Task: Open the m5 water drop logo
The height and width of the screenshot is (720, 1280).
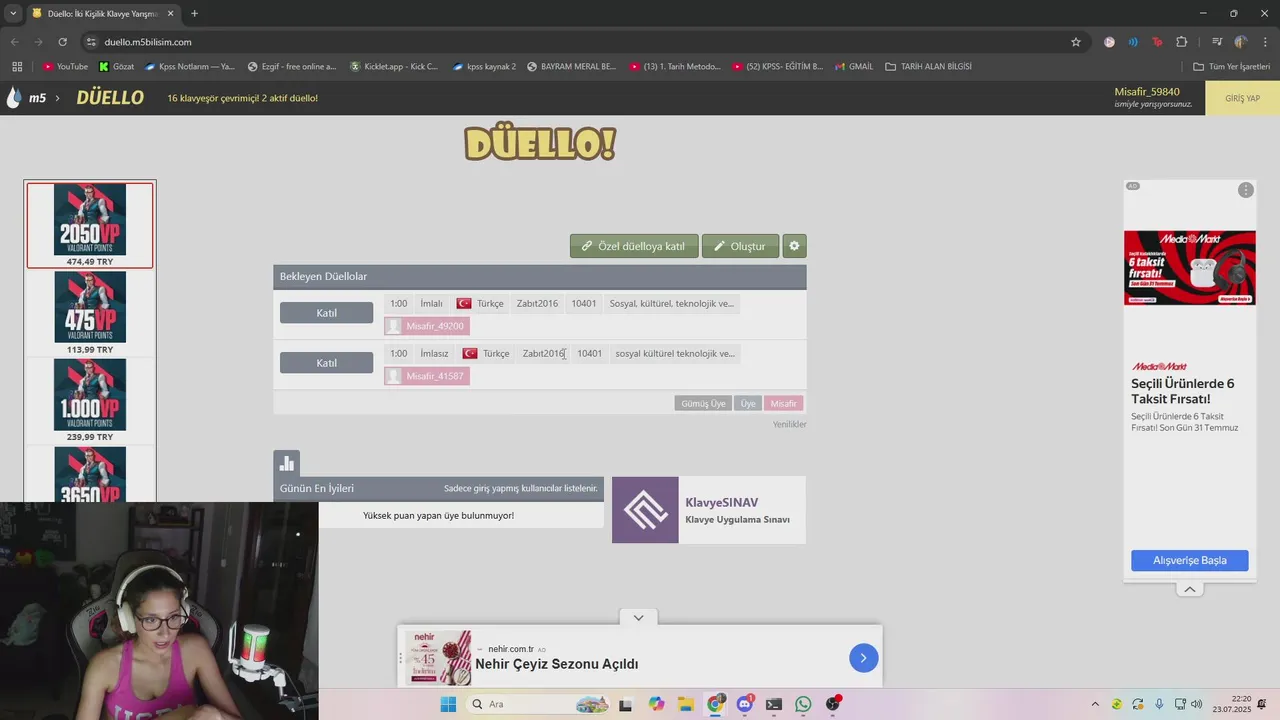Action: 14,98
